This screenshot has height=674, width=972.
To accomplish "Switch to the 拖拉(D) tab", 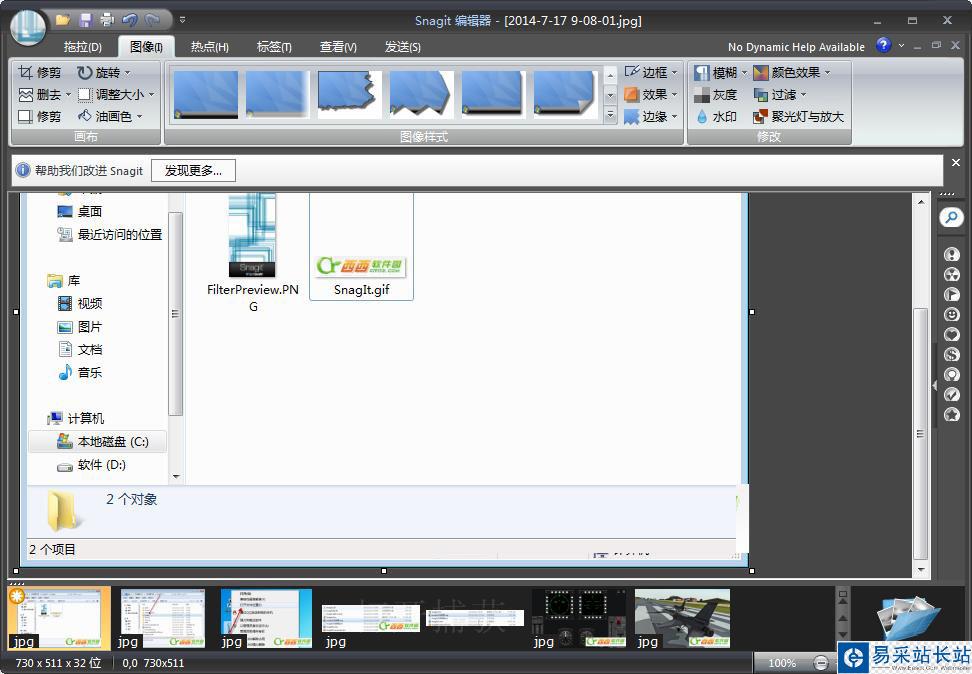I will (x=82, y=47).
